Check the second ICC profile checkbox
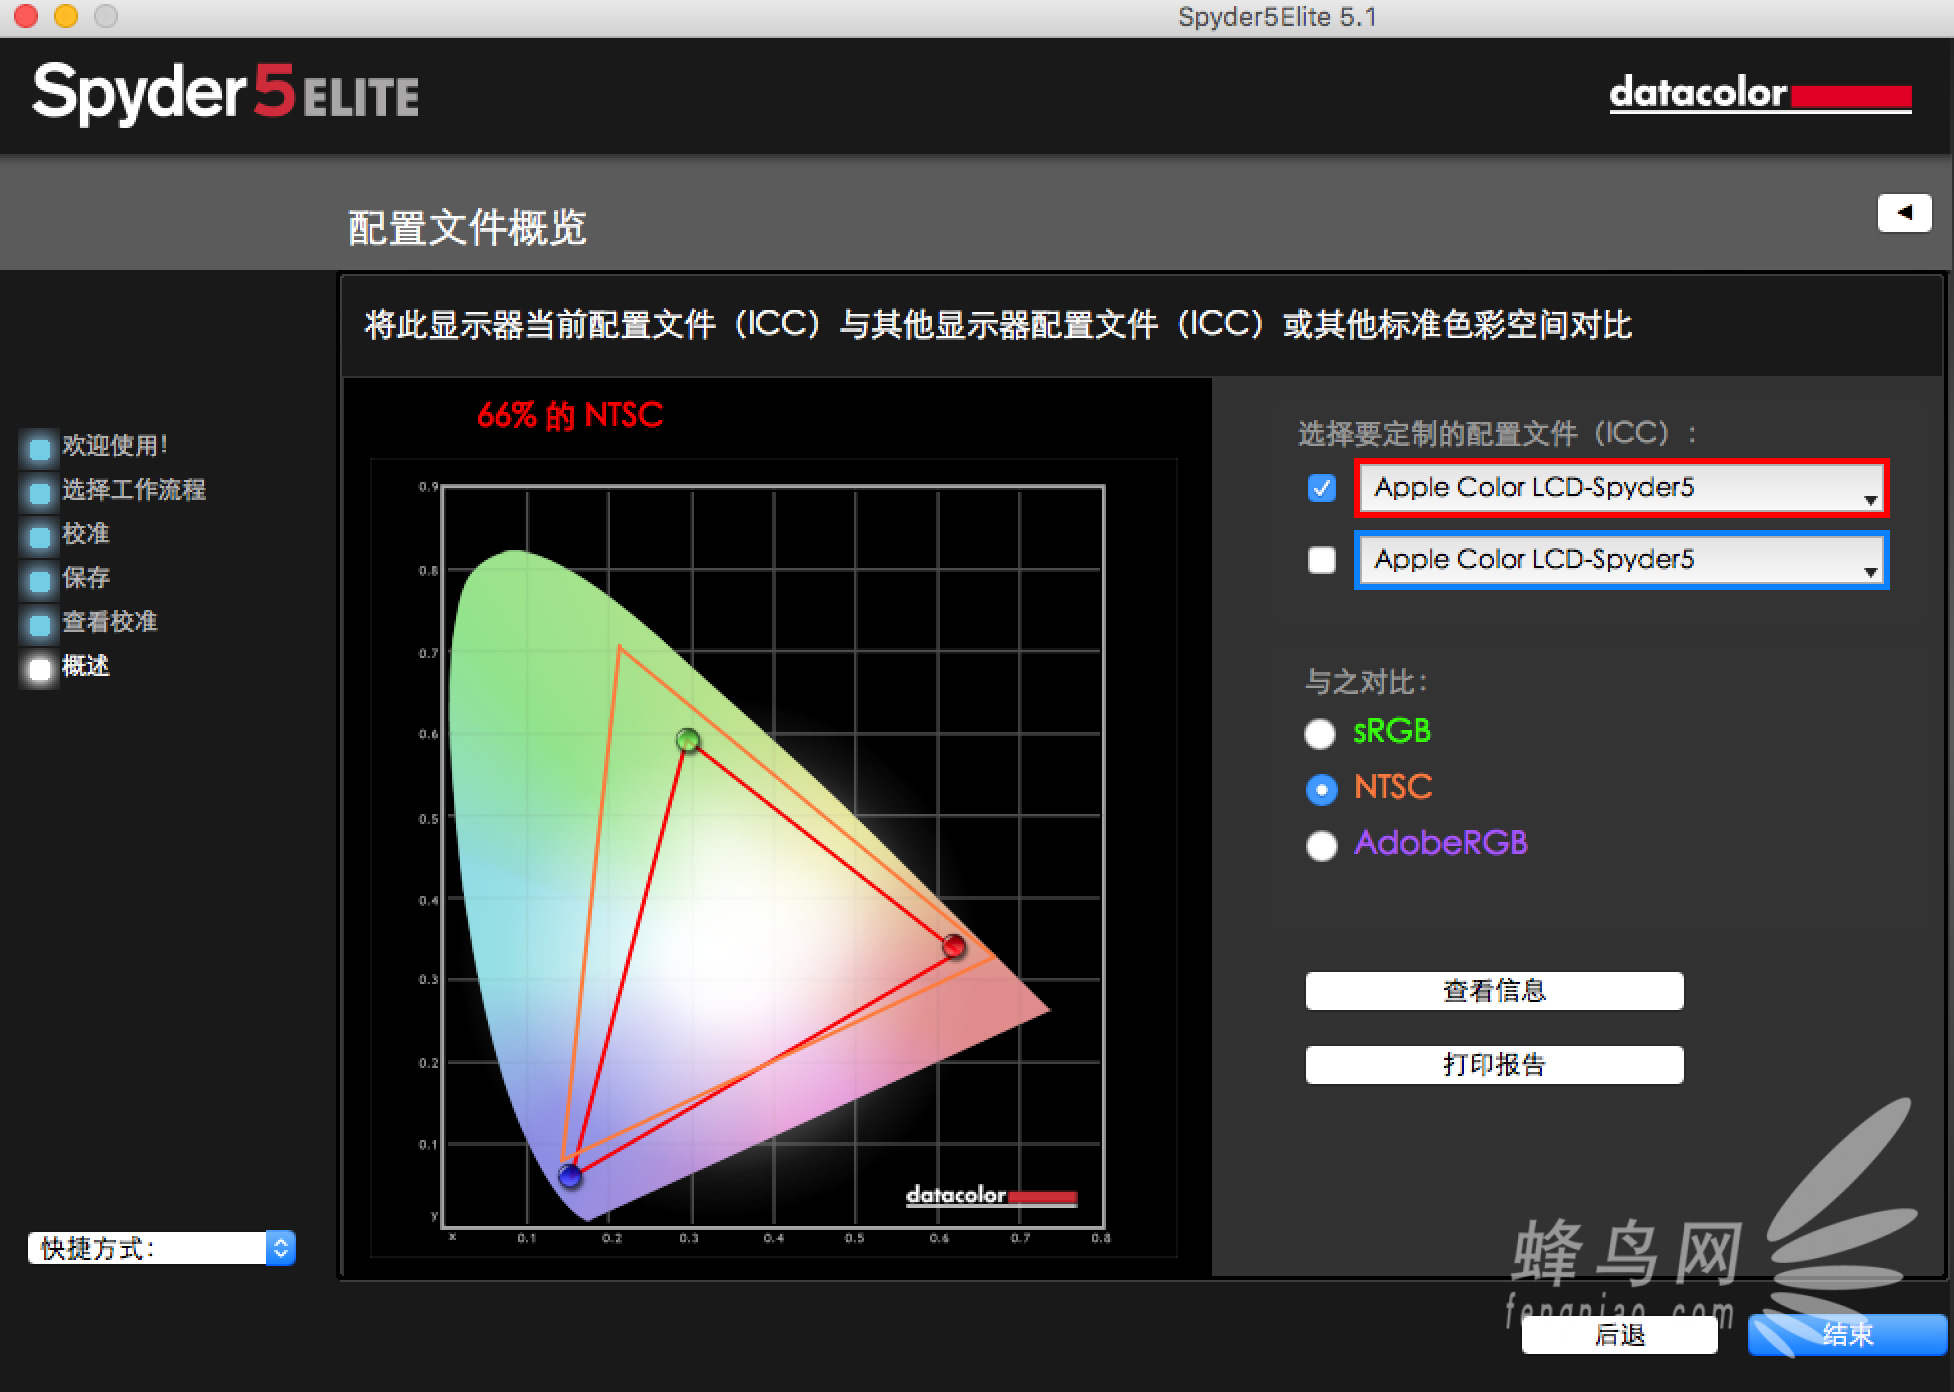This screenshot has height=1392, width=1954. 1321,559
